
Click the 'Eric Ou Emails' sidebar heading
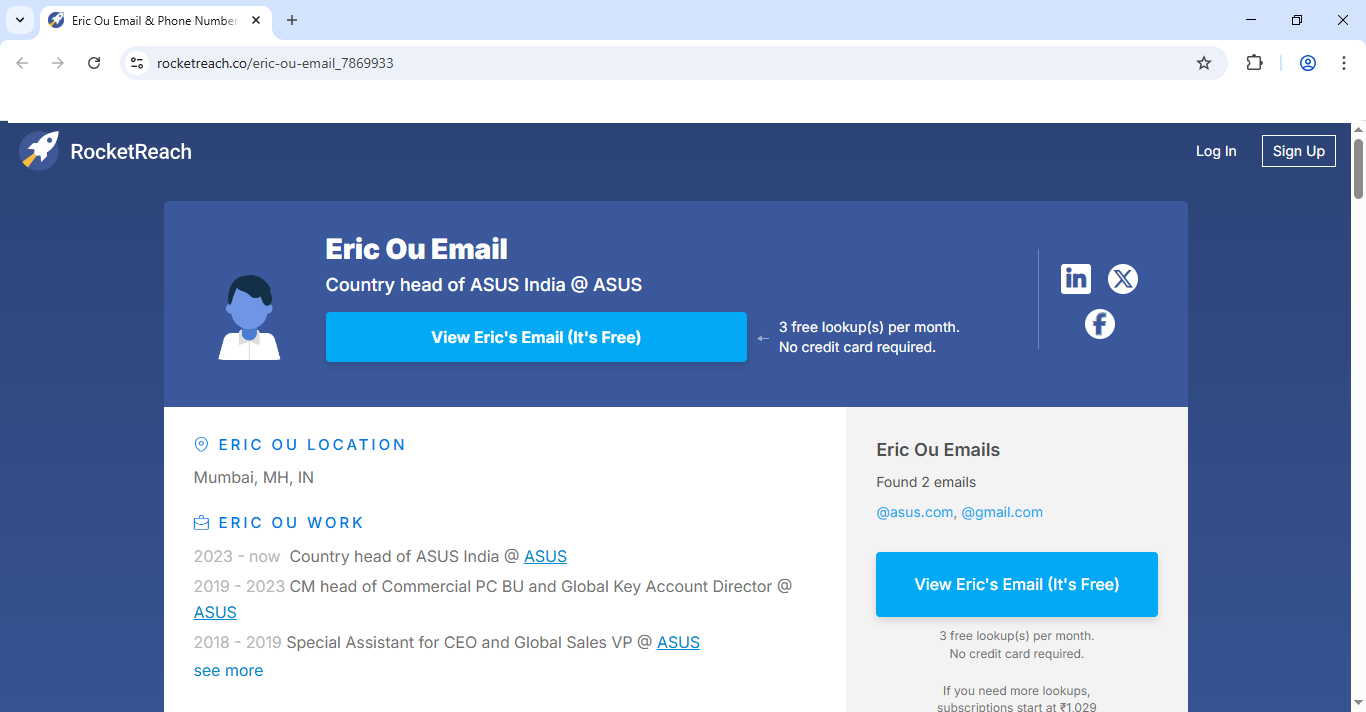938,450
